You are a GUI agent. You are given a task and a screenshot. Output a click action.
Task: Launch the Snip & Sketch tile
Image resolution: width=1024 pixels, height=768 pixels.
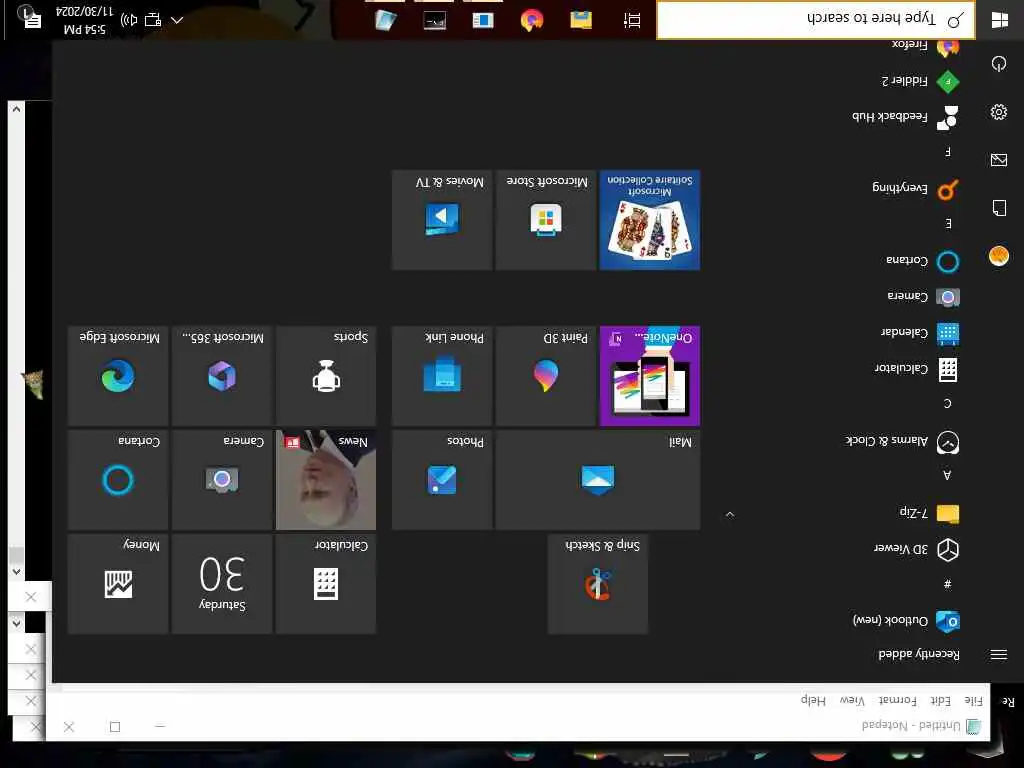tap(598, 583)
